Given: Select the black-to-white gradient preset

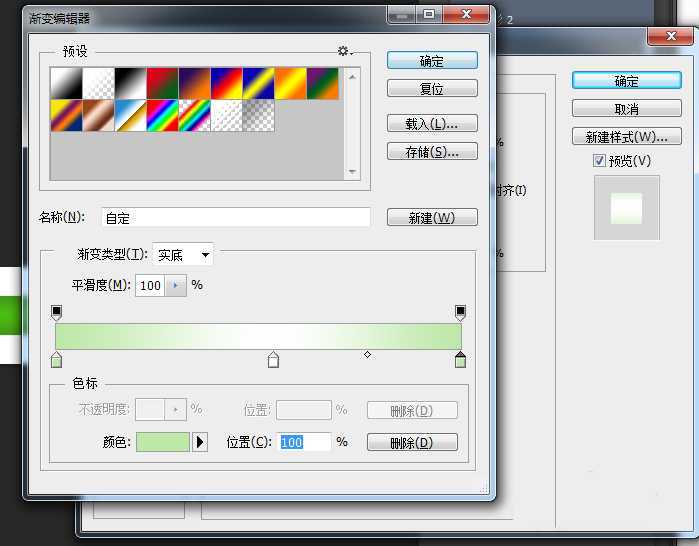Looking at the screenshot, I should click(130, 83).
